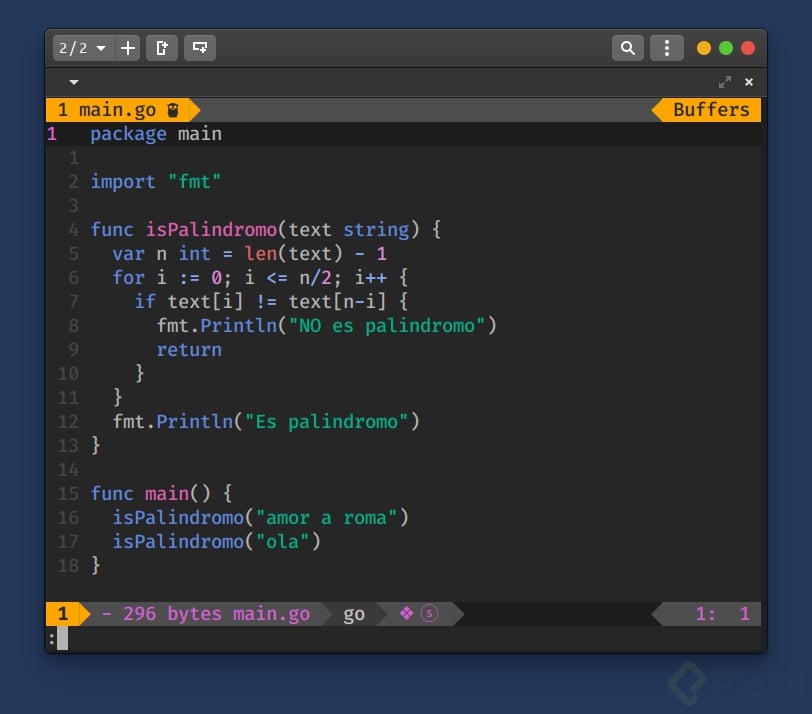Click the diamond-shaped icon in statusline

point(406,614)
